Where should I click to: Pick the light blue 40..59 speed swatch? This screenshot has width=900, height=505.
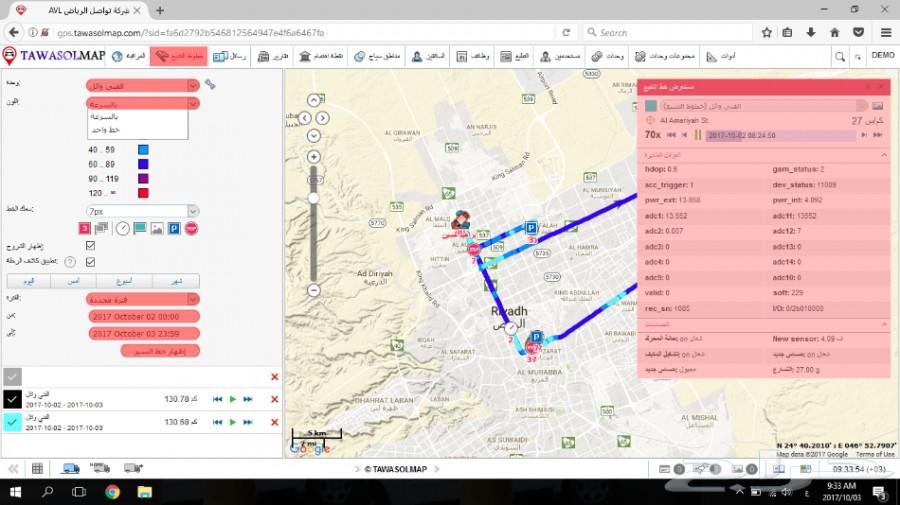pyautogui.click(x=143, y=149)
